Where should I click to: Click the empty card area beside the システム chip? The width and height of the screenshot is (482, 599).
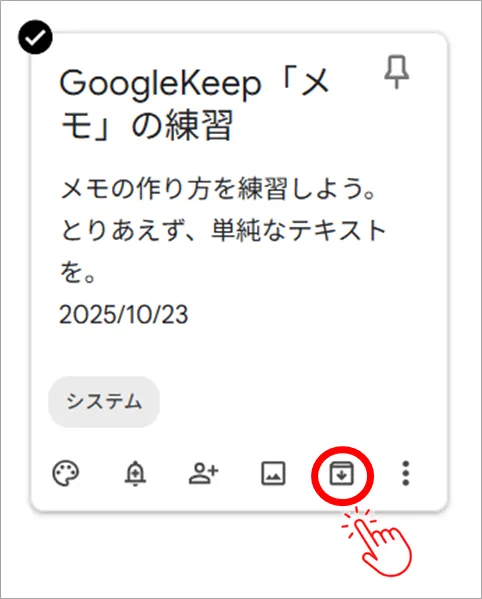(302, 402)
